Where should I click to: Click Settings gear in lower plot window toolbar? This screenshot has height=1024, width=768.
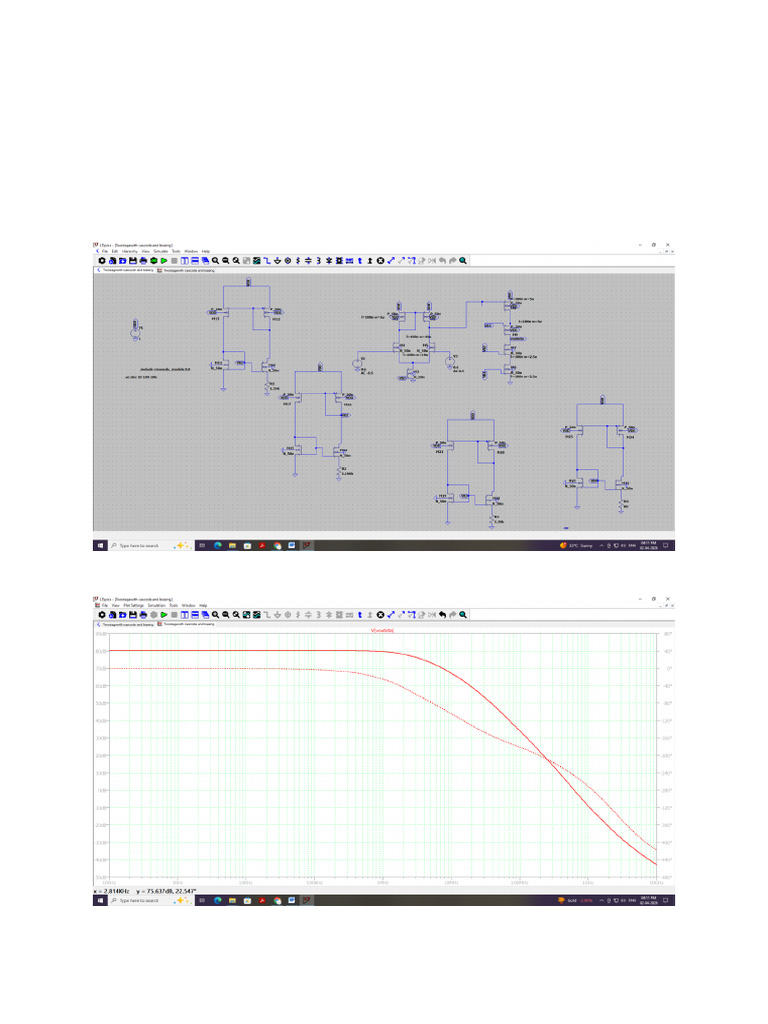[x=102, y=615]
